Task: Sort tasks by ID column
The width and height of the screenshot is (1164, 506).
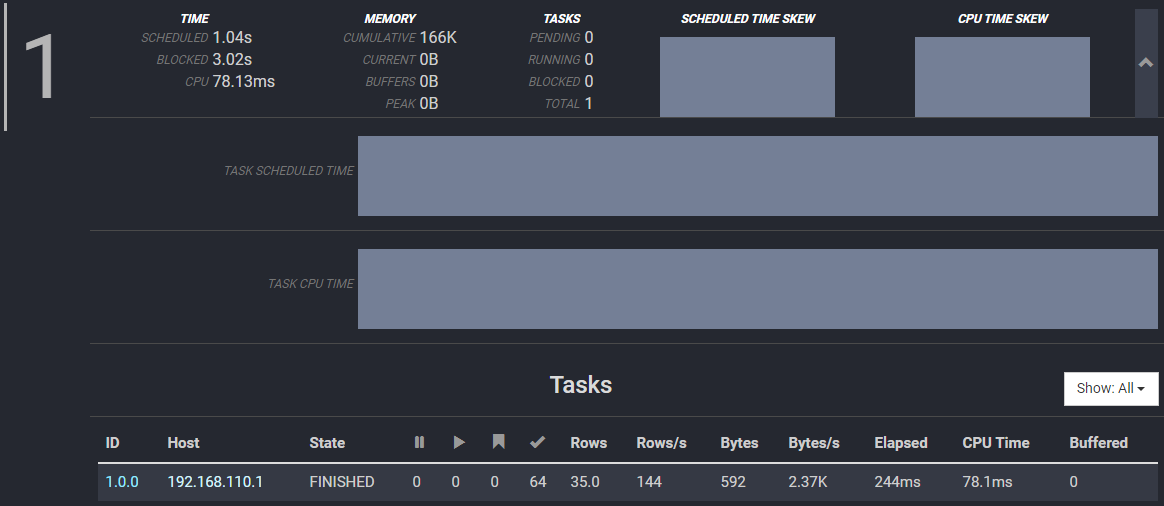Action: pyautogui.click(x=113, y=443)
